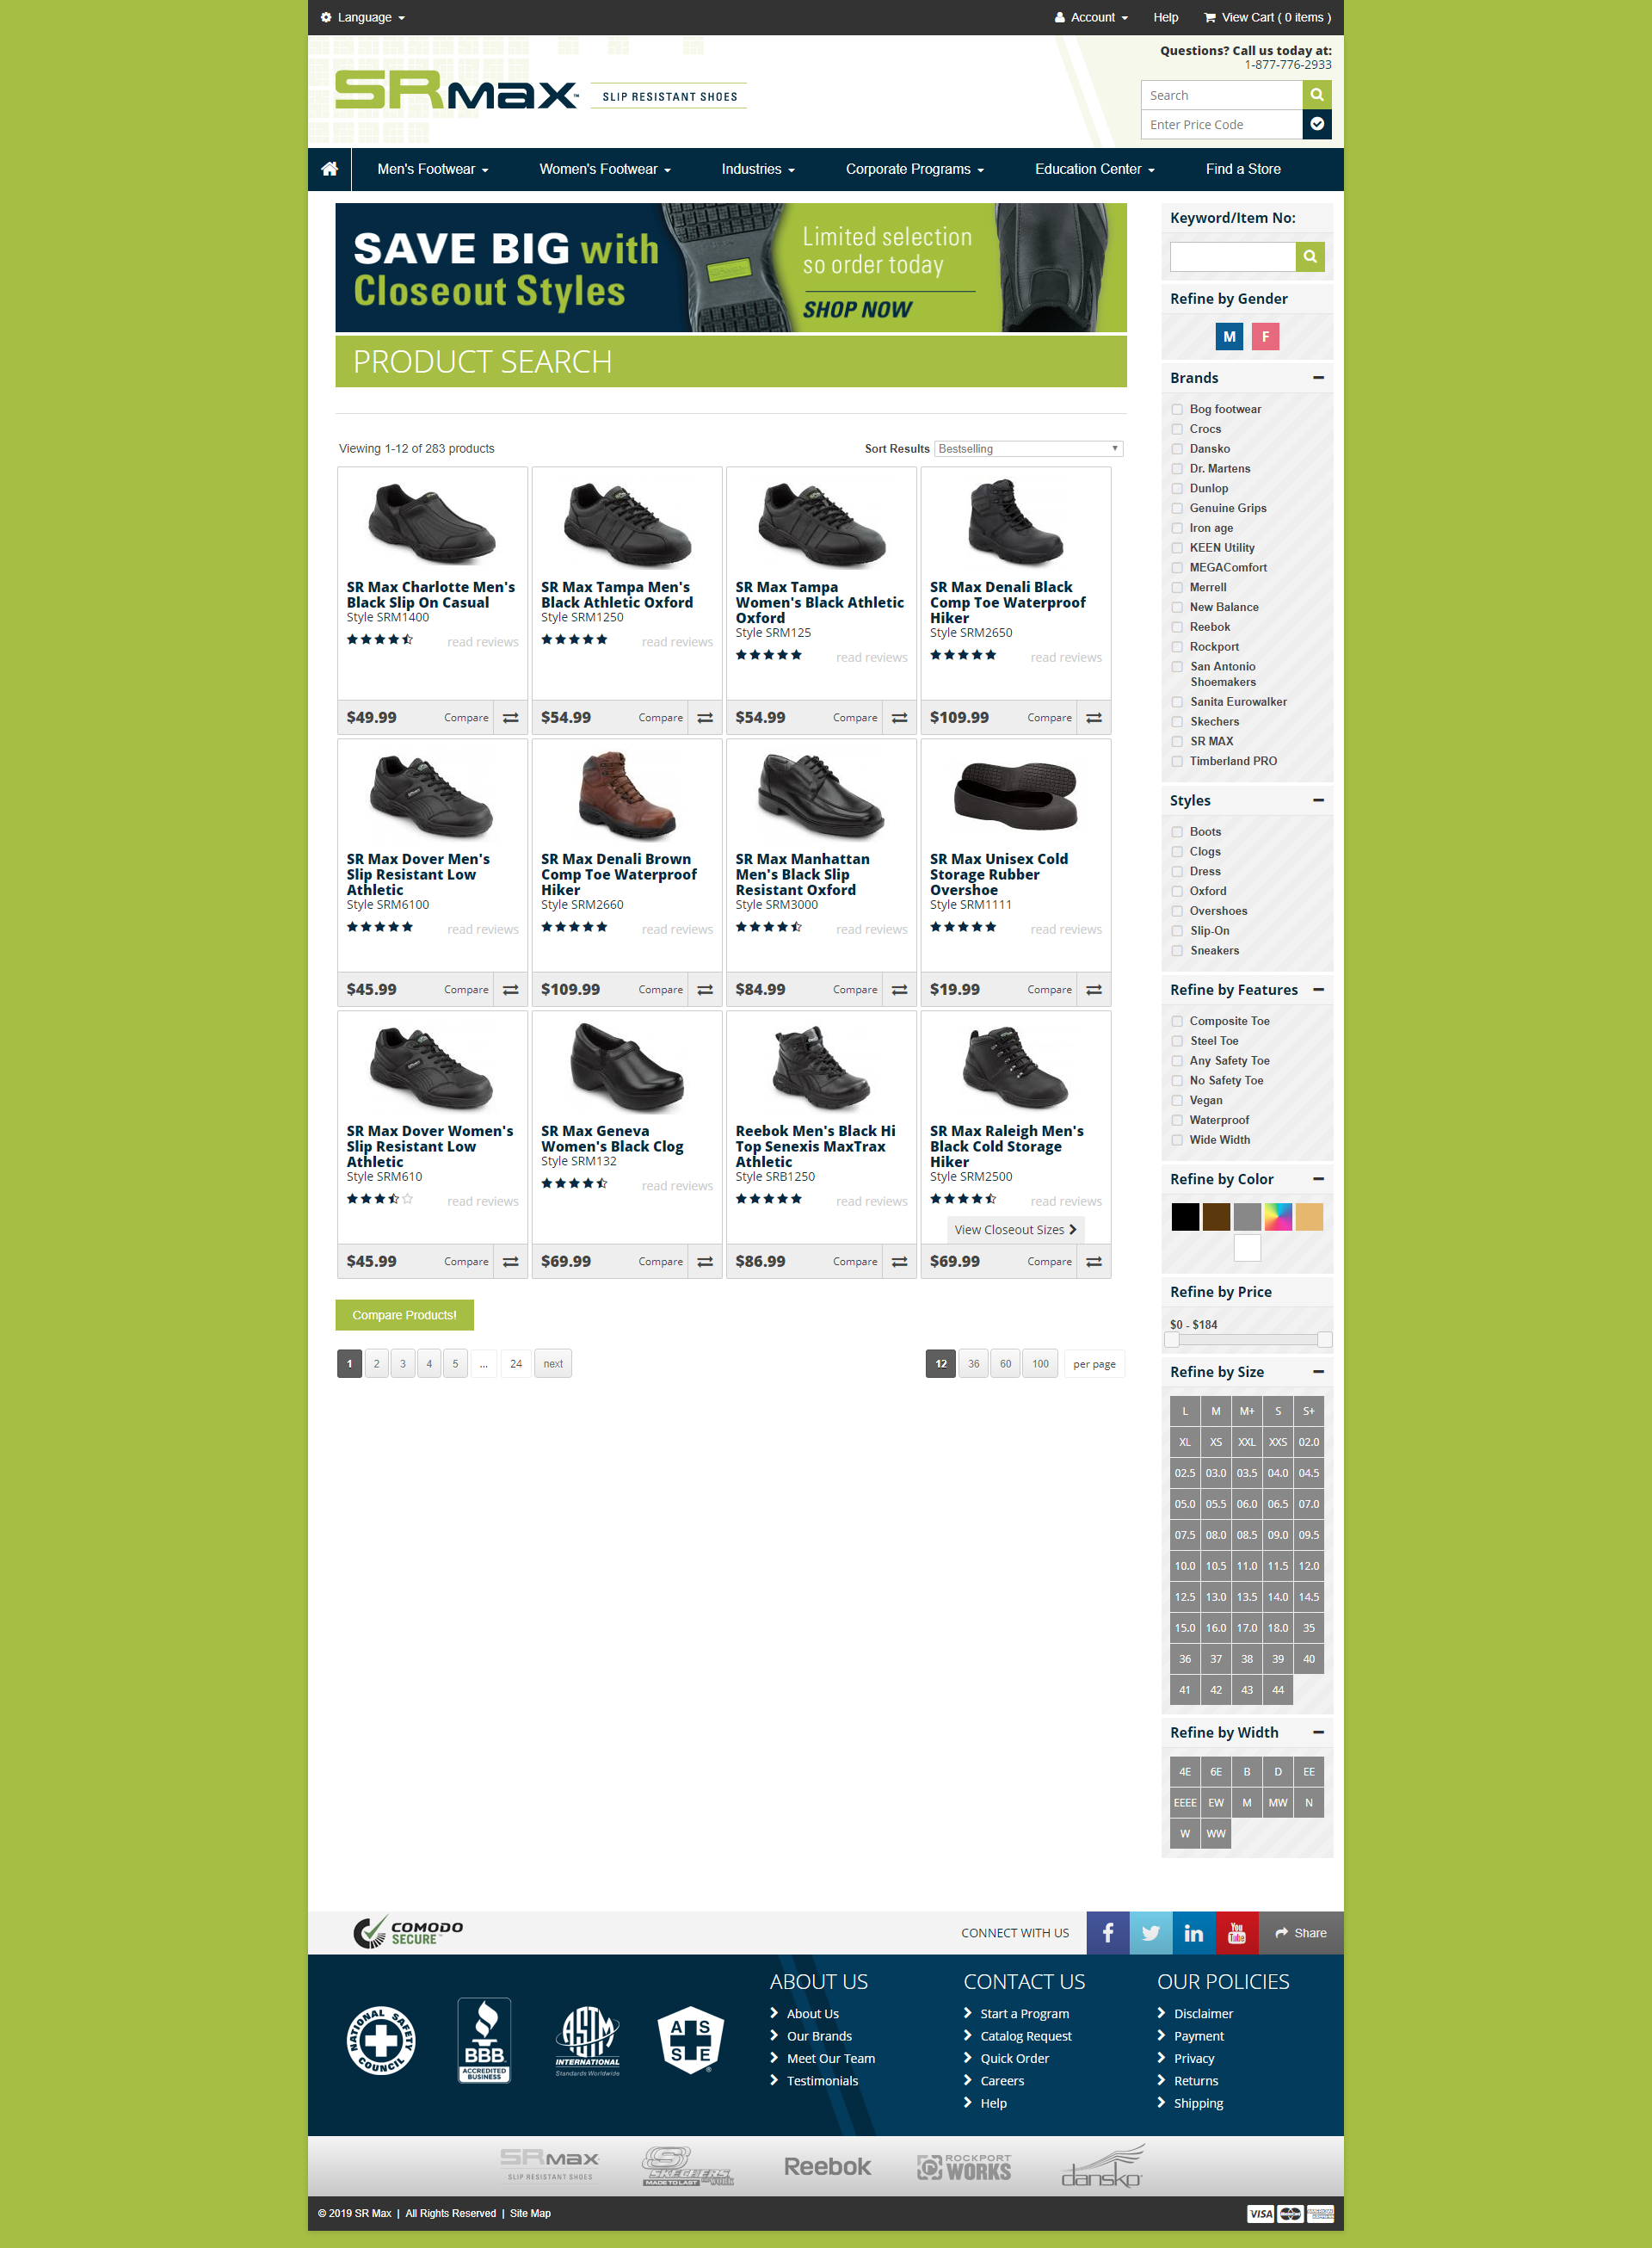This screenshot has height=2248, width=1652.
Task: Click compare arrows icon for $109.99 Denali Black
Action: [x=1094, y=718]
